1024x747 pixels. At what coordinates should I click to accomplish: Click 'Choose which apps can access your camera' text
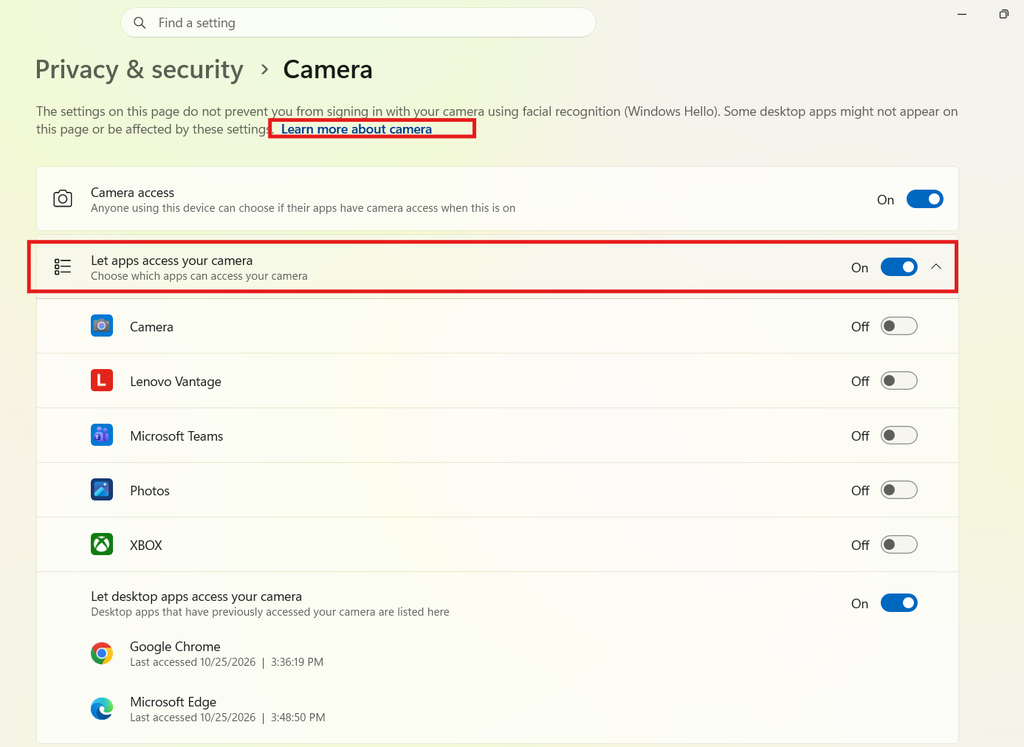tap(199, 276)
